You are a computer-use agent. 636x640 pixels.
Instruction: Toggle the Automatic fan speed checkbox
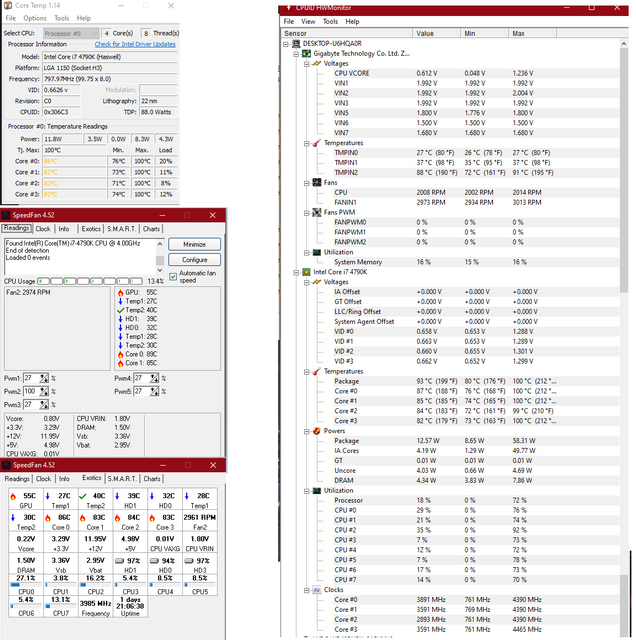coord(173,277)
